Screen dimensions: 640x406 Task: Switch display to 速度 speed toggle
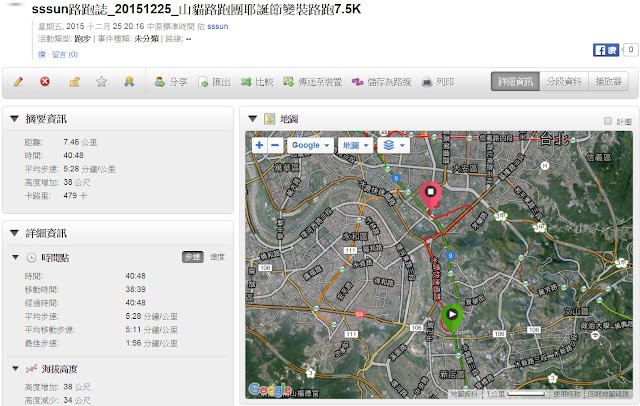pos(216,257)
